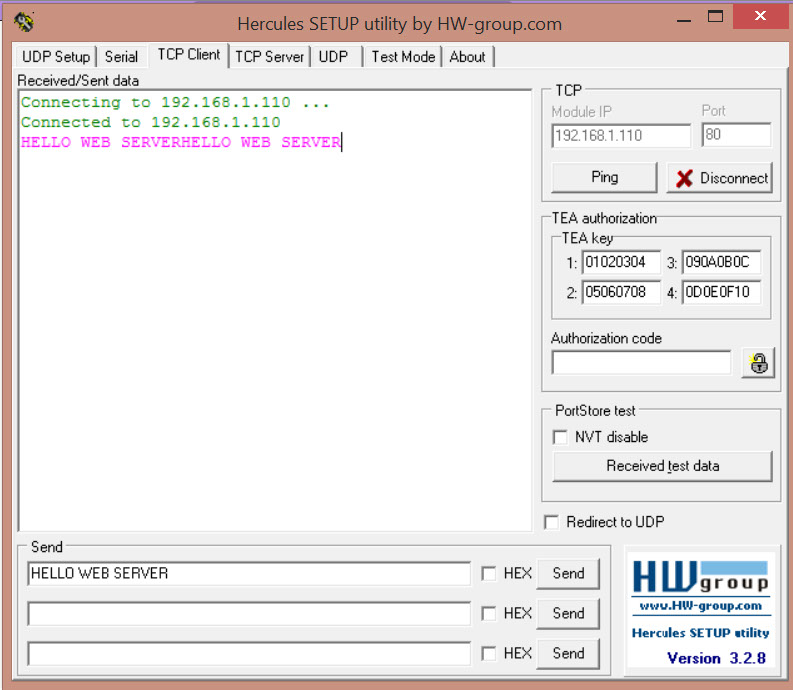Click the 'Hercules SETUP utility' text beneath logo

[700, 633]
